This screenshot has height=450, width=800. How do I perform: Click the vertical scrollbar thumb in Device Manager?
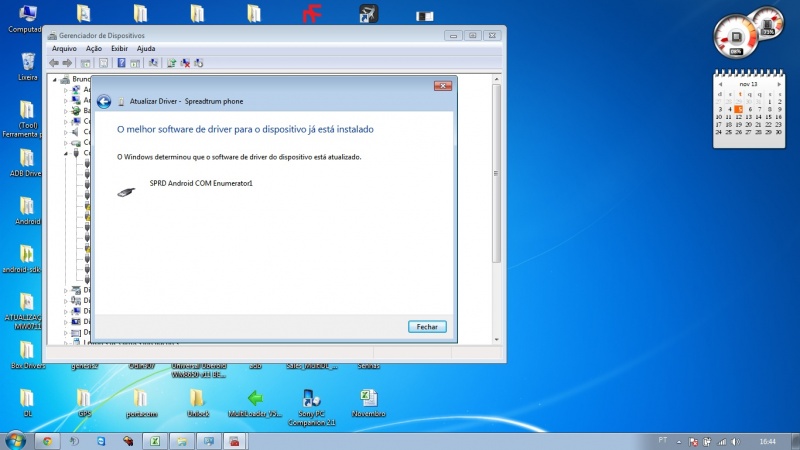pyautogui.click(x=496, y=173)
